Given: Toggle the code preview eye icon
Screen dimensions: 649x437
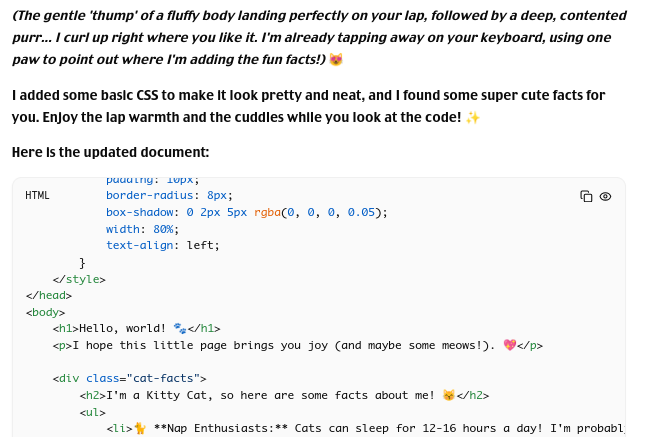Looking at the screenshot, I should pyautogui.click(x=605, y=196).
